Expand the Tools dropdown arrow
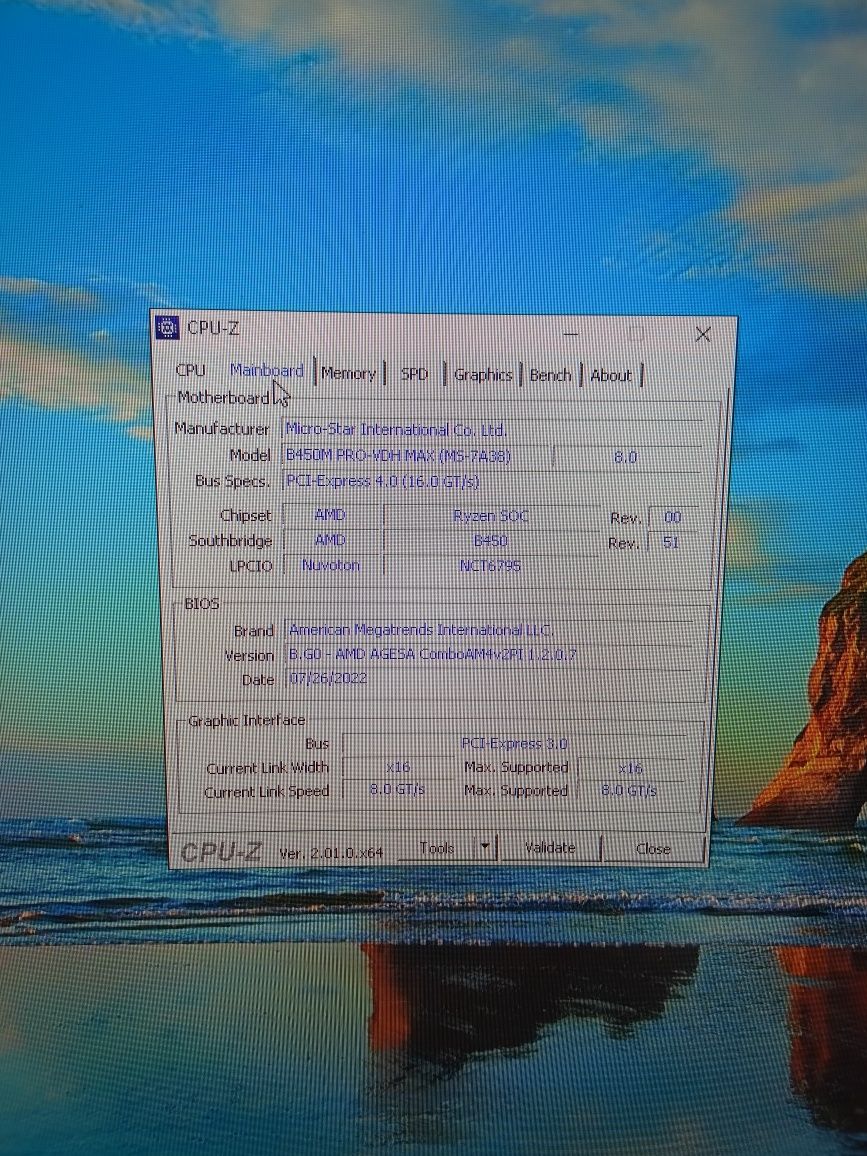Screen dimensions: 867x1156 click(x=485, y=848)
